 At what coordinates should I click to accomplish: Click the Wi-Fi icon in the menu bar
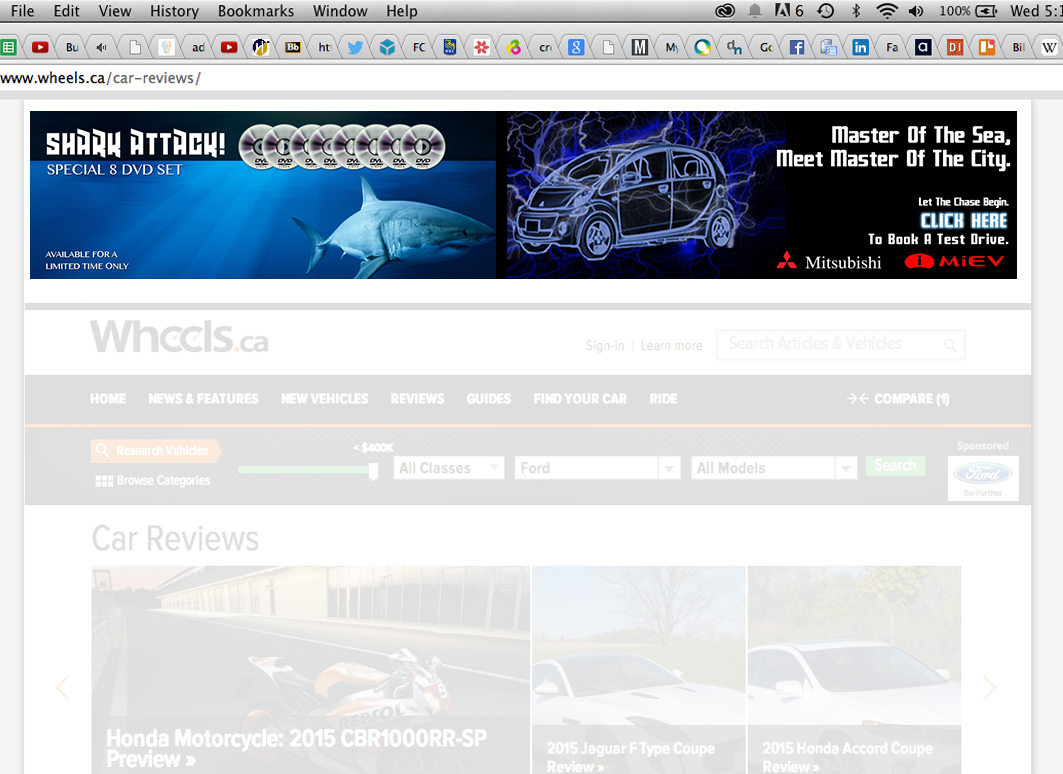(886, 11)
